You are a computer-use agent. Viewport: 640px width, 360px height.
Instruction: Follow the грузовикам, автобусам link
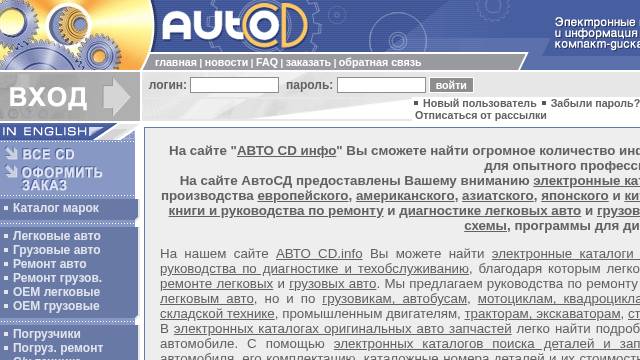pos(394,299)
